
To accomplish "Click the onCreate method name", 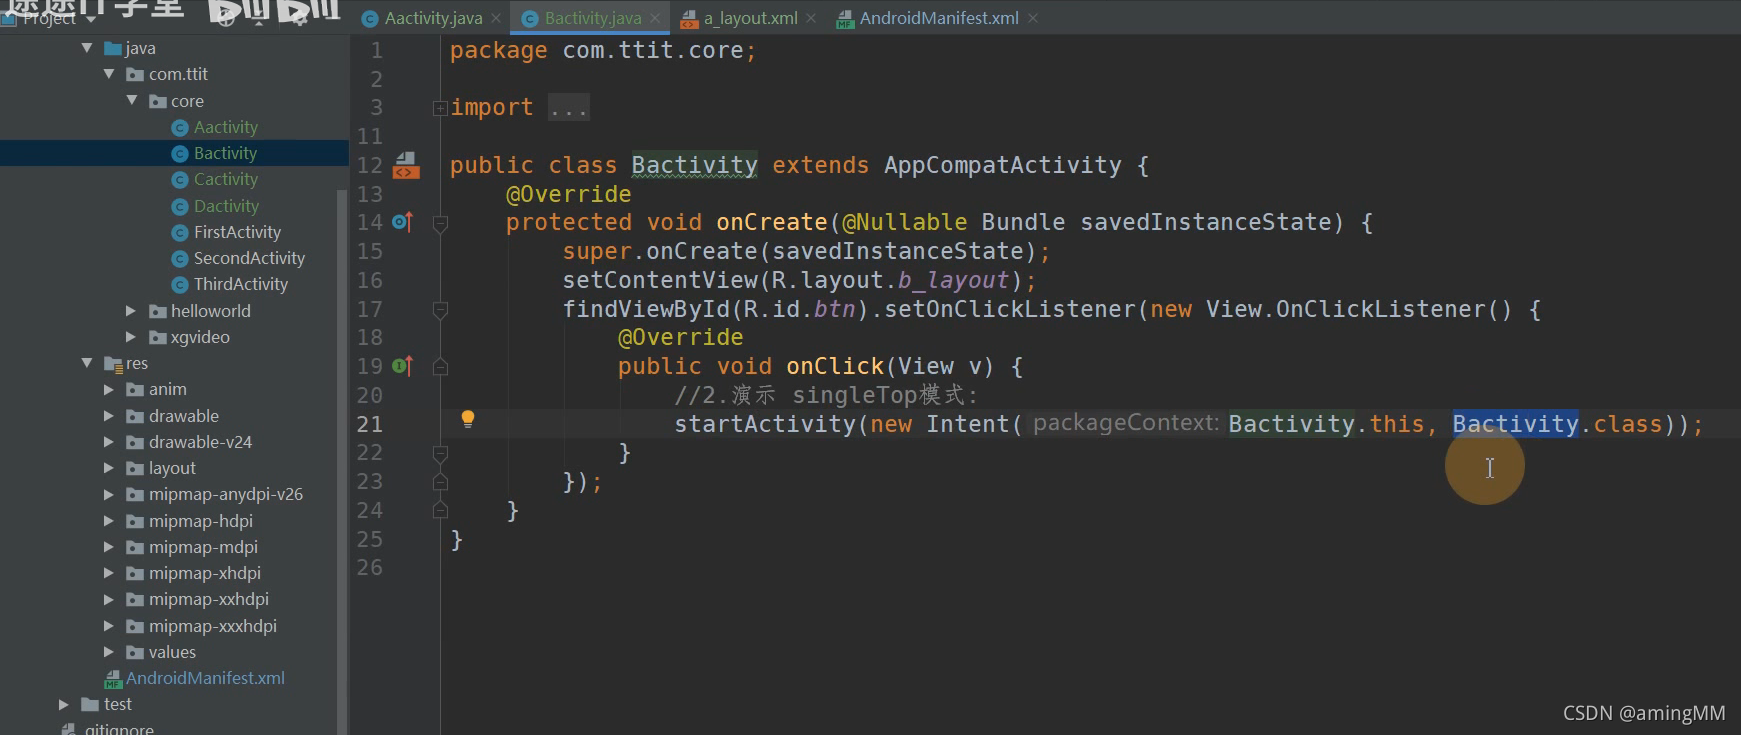I will point(772,222).
